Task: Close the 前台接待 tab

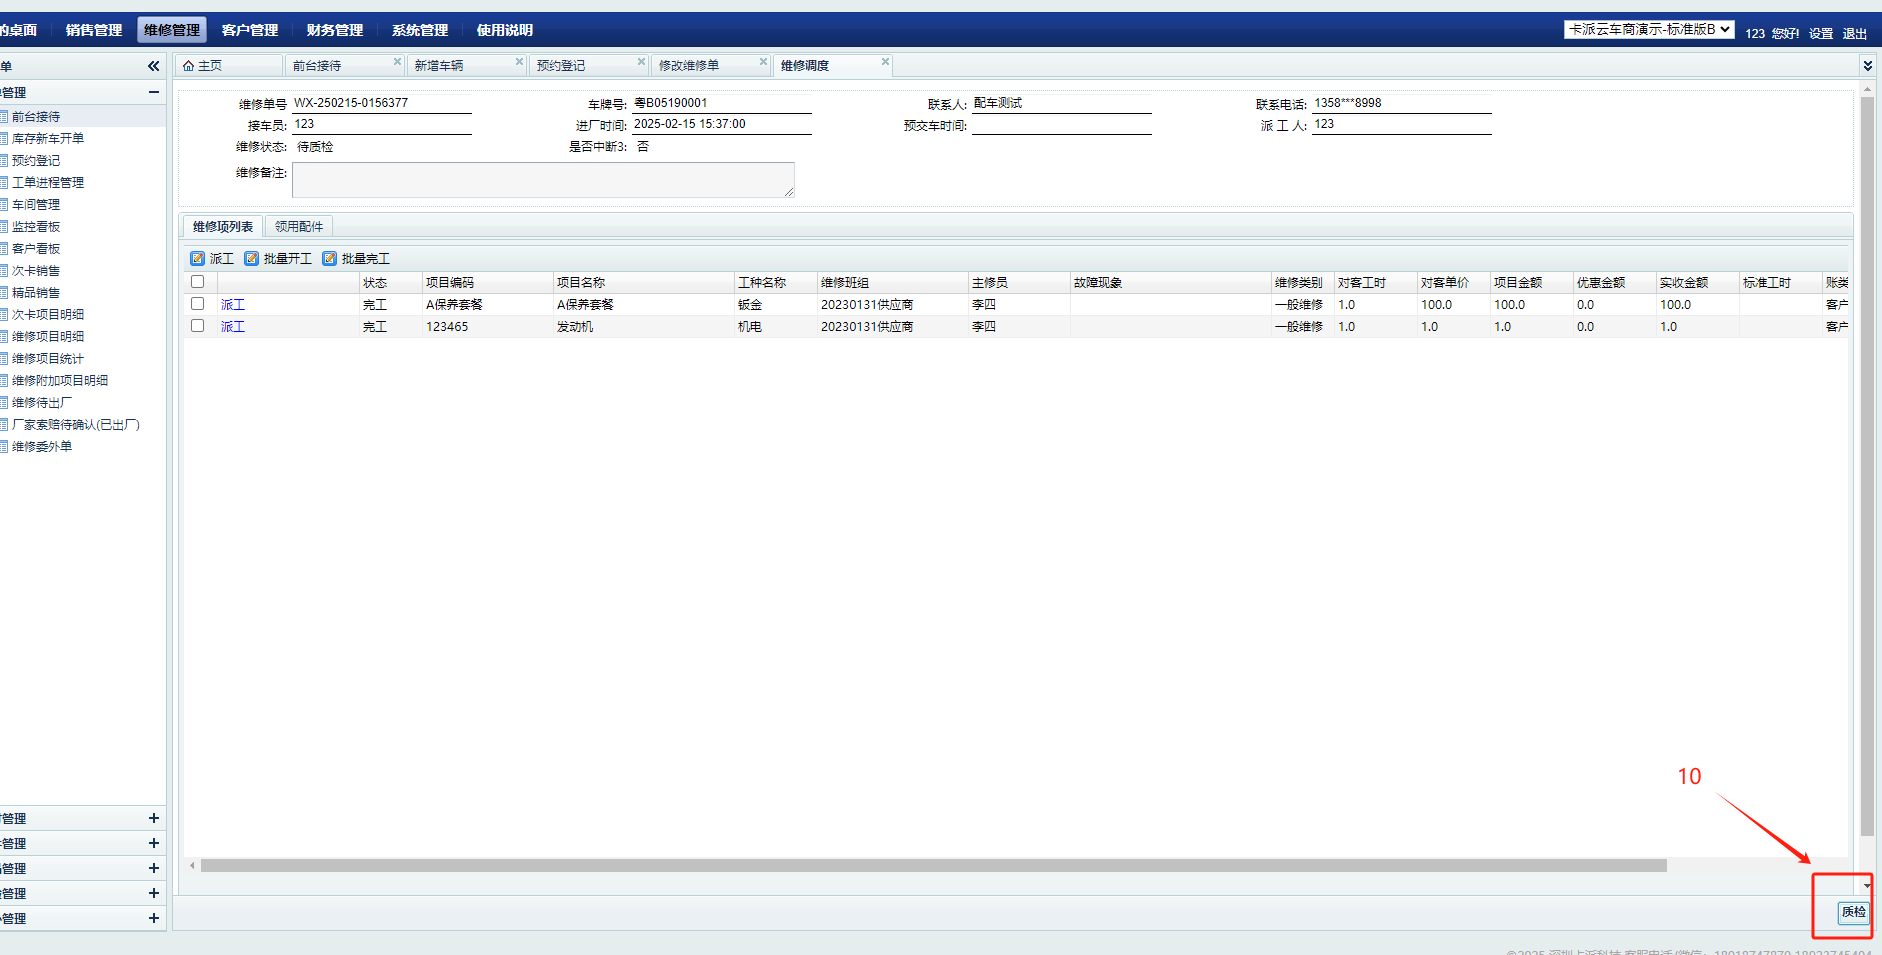Action: pyautogui.click(x=397, y=62)
